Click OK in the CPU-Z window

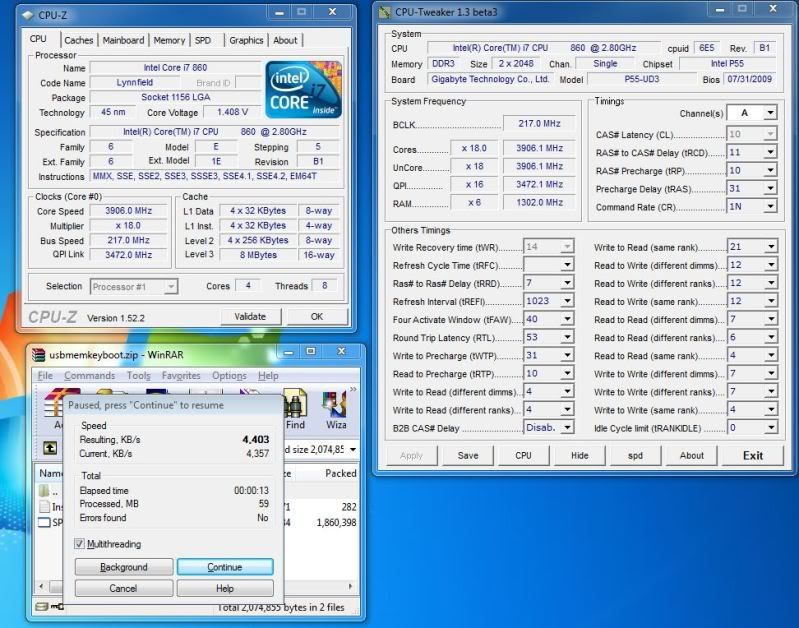click(317, 317)
